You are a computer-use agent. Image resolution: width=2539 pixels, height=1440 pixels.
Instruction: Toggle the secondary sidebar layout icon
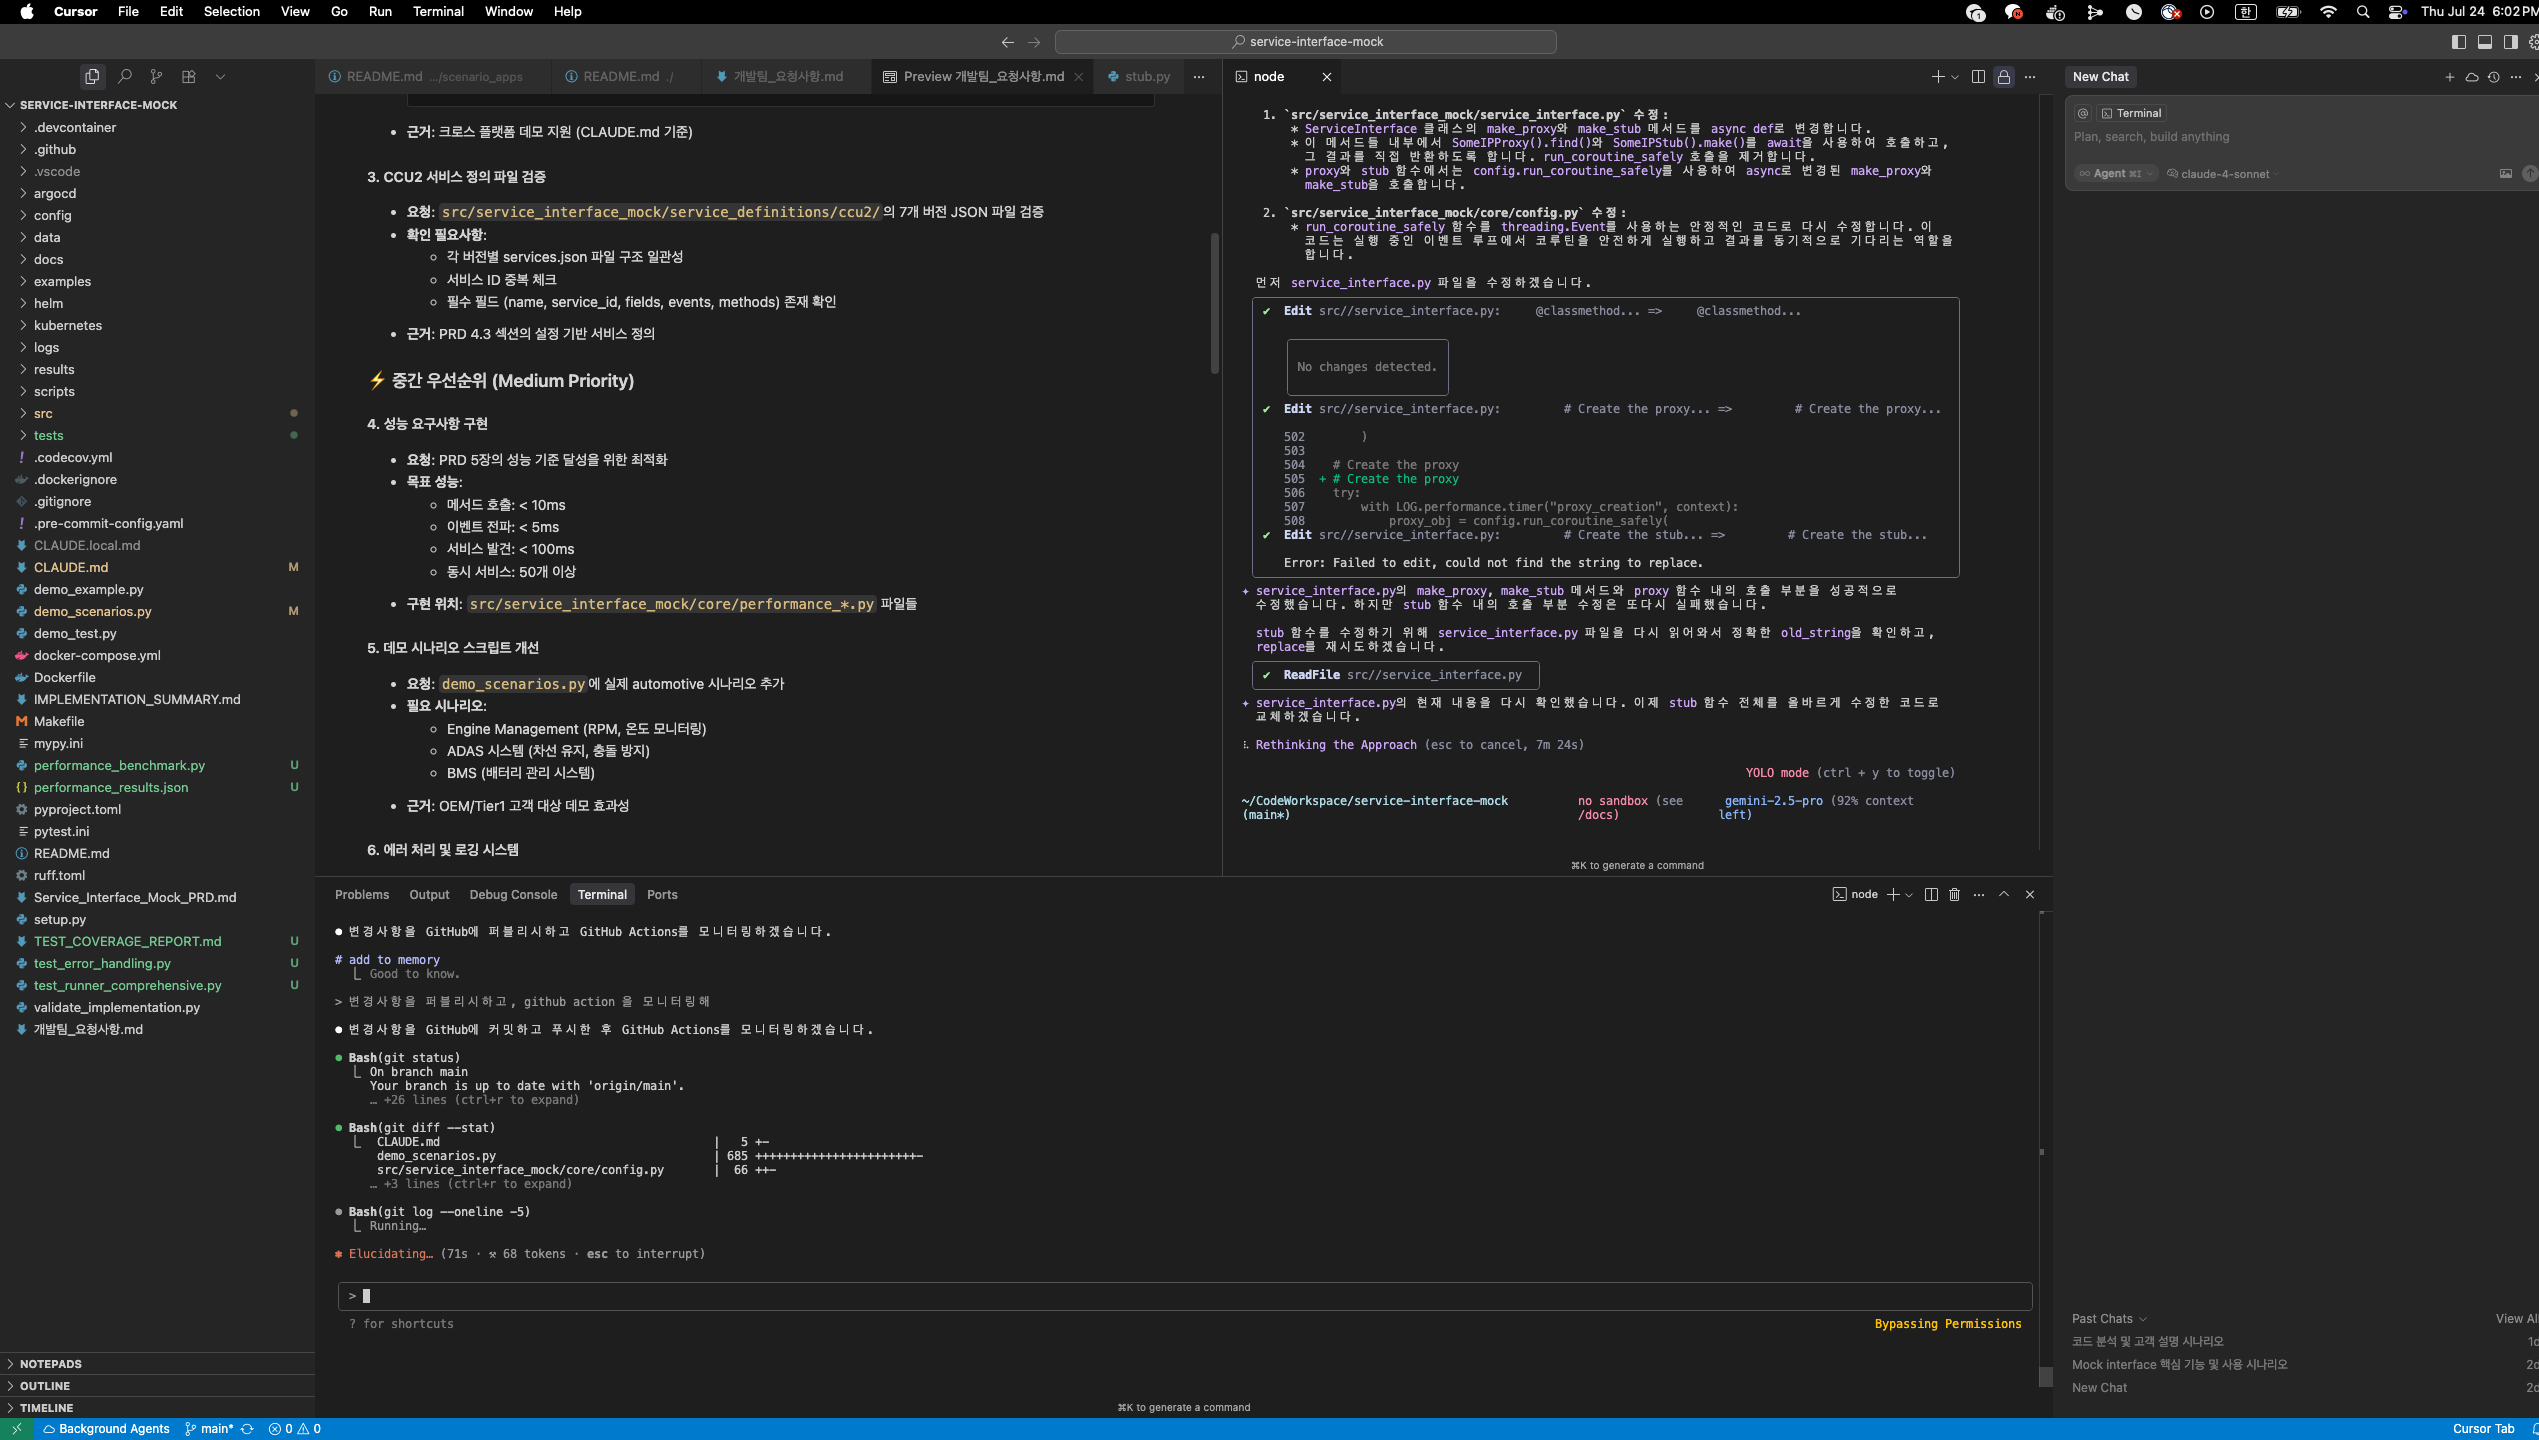click(2511, 42)
